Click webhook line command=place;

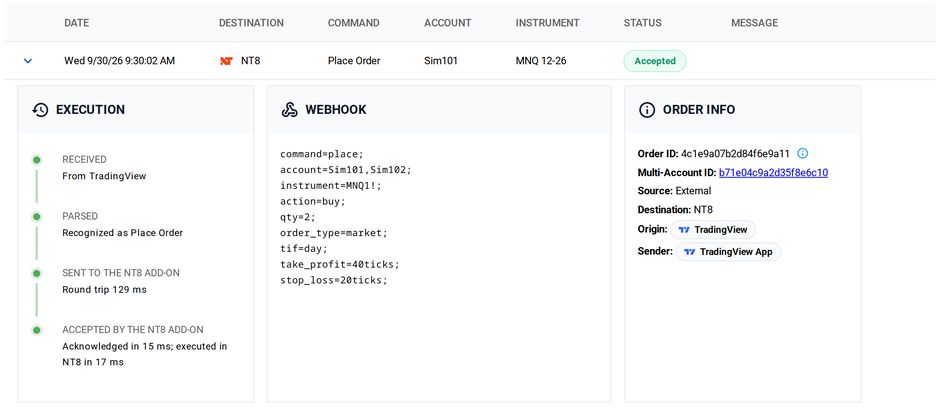[322, 155]
